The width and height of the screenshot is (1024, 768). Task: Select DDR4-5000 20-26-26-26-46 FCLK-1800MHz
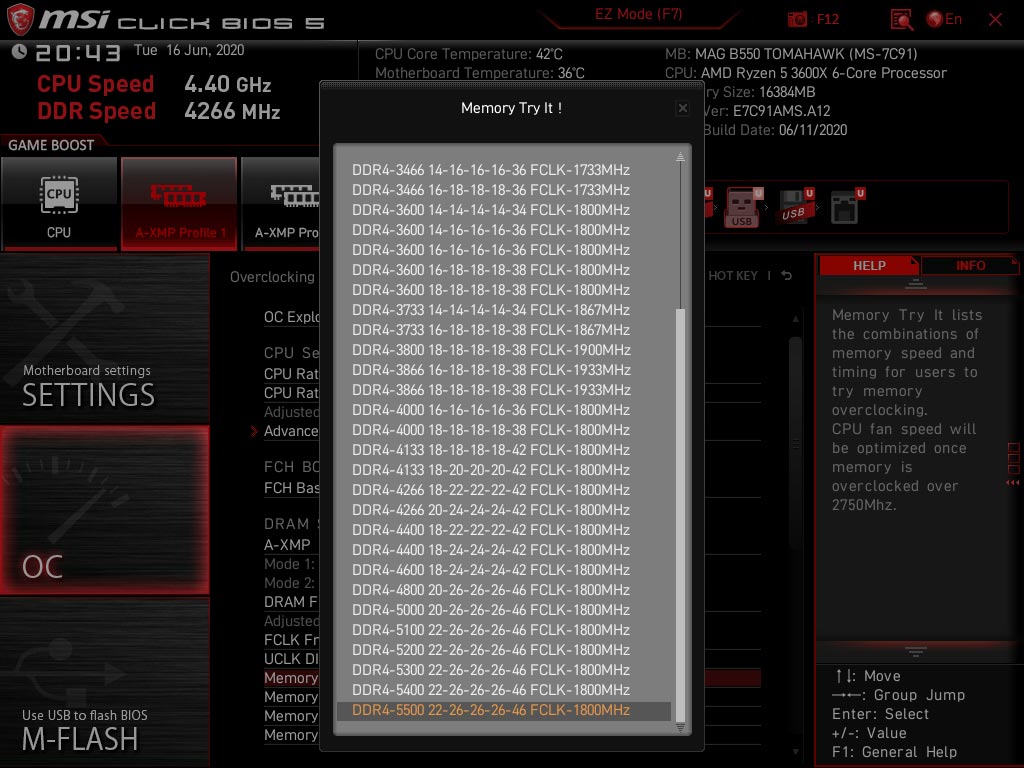pyautogui.click(x=490, y=610)
